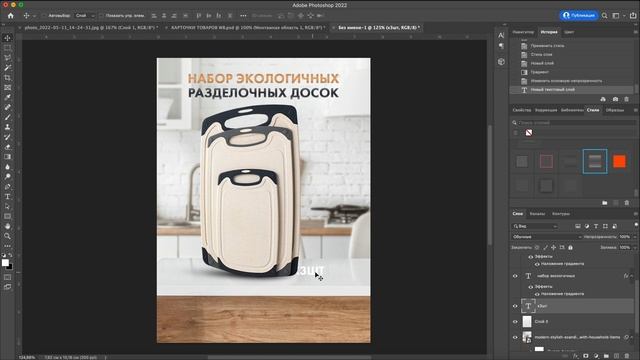Select the Dodge tool
The image size is (640, 360).
click(7, 176)
